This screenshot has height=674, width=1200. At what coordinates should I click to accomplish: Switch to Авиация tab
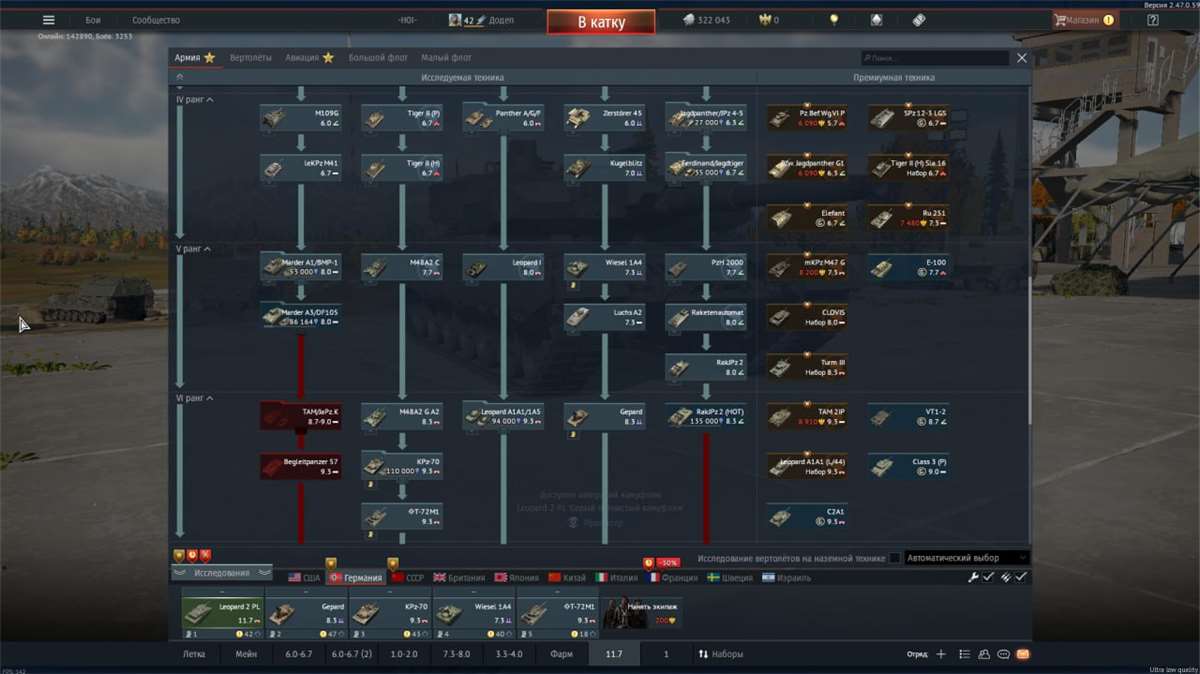pos(309,58)
